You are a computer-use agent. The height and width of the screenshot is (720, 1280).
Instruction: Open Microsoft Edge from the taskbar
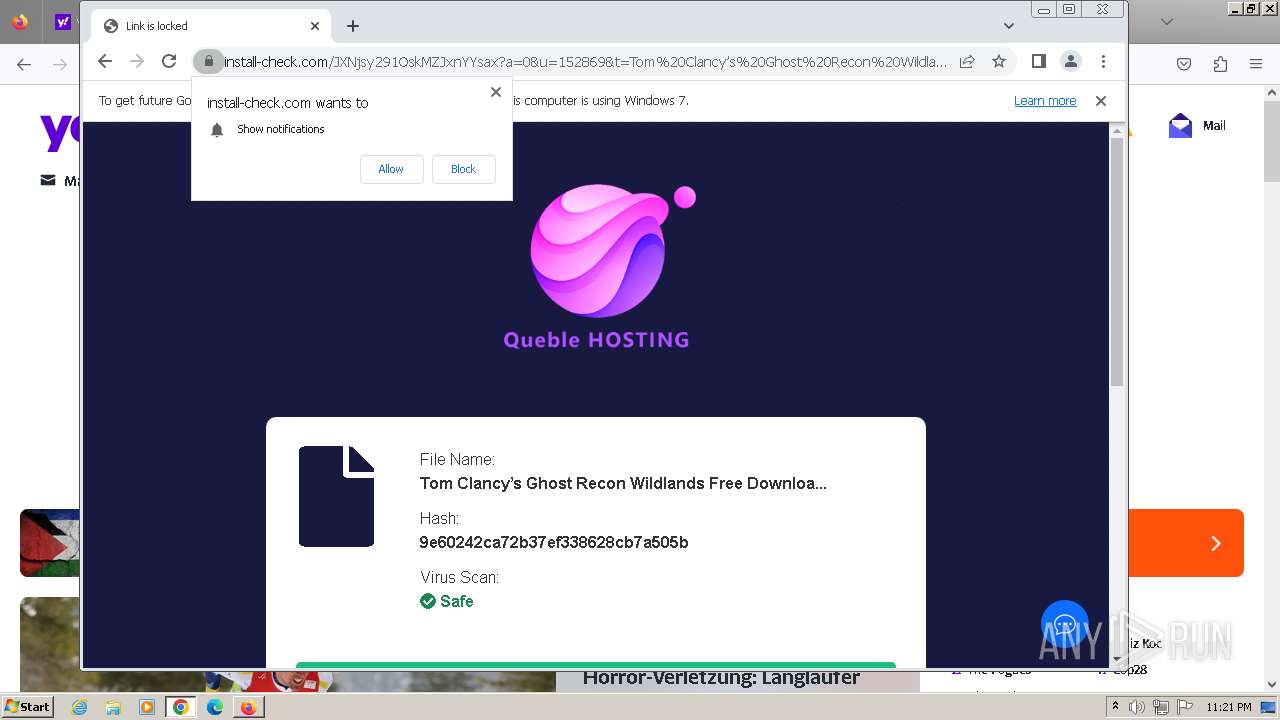click(x=215, y=707)
